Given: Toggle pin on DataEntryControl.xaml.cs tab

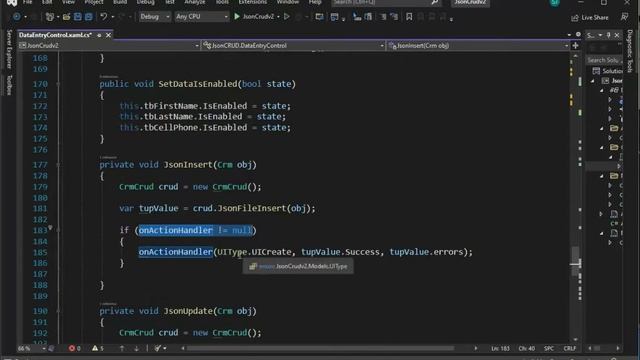Looking at the screenshot, I should [x=99, y=36].
